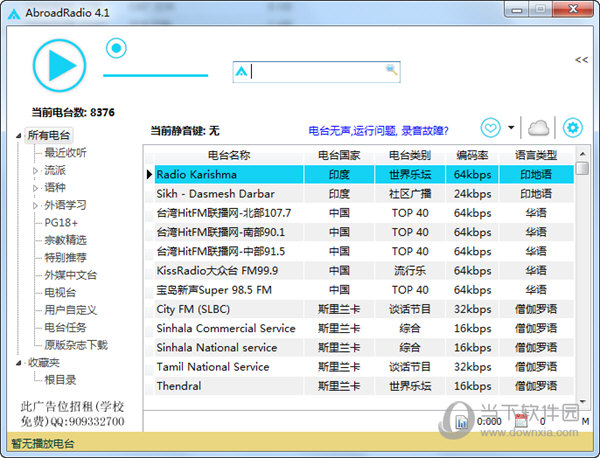600x458 pixels.
Task: Select 宝岛新声Super 98.5 FM station
Action: pos(360,290)
